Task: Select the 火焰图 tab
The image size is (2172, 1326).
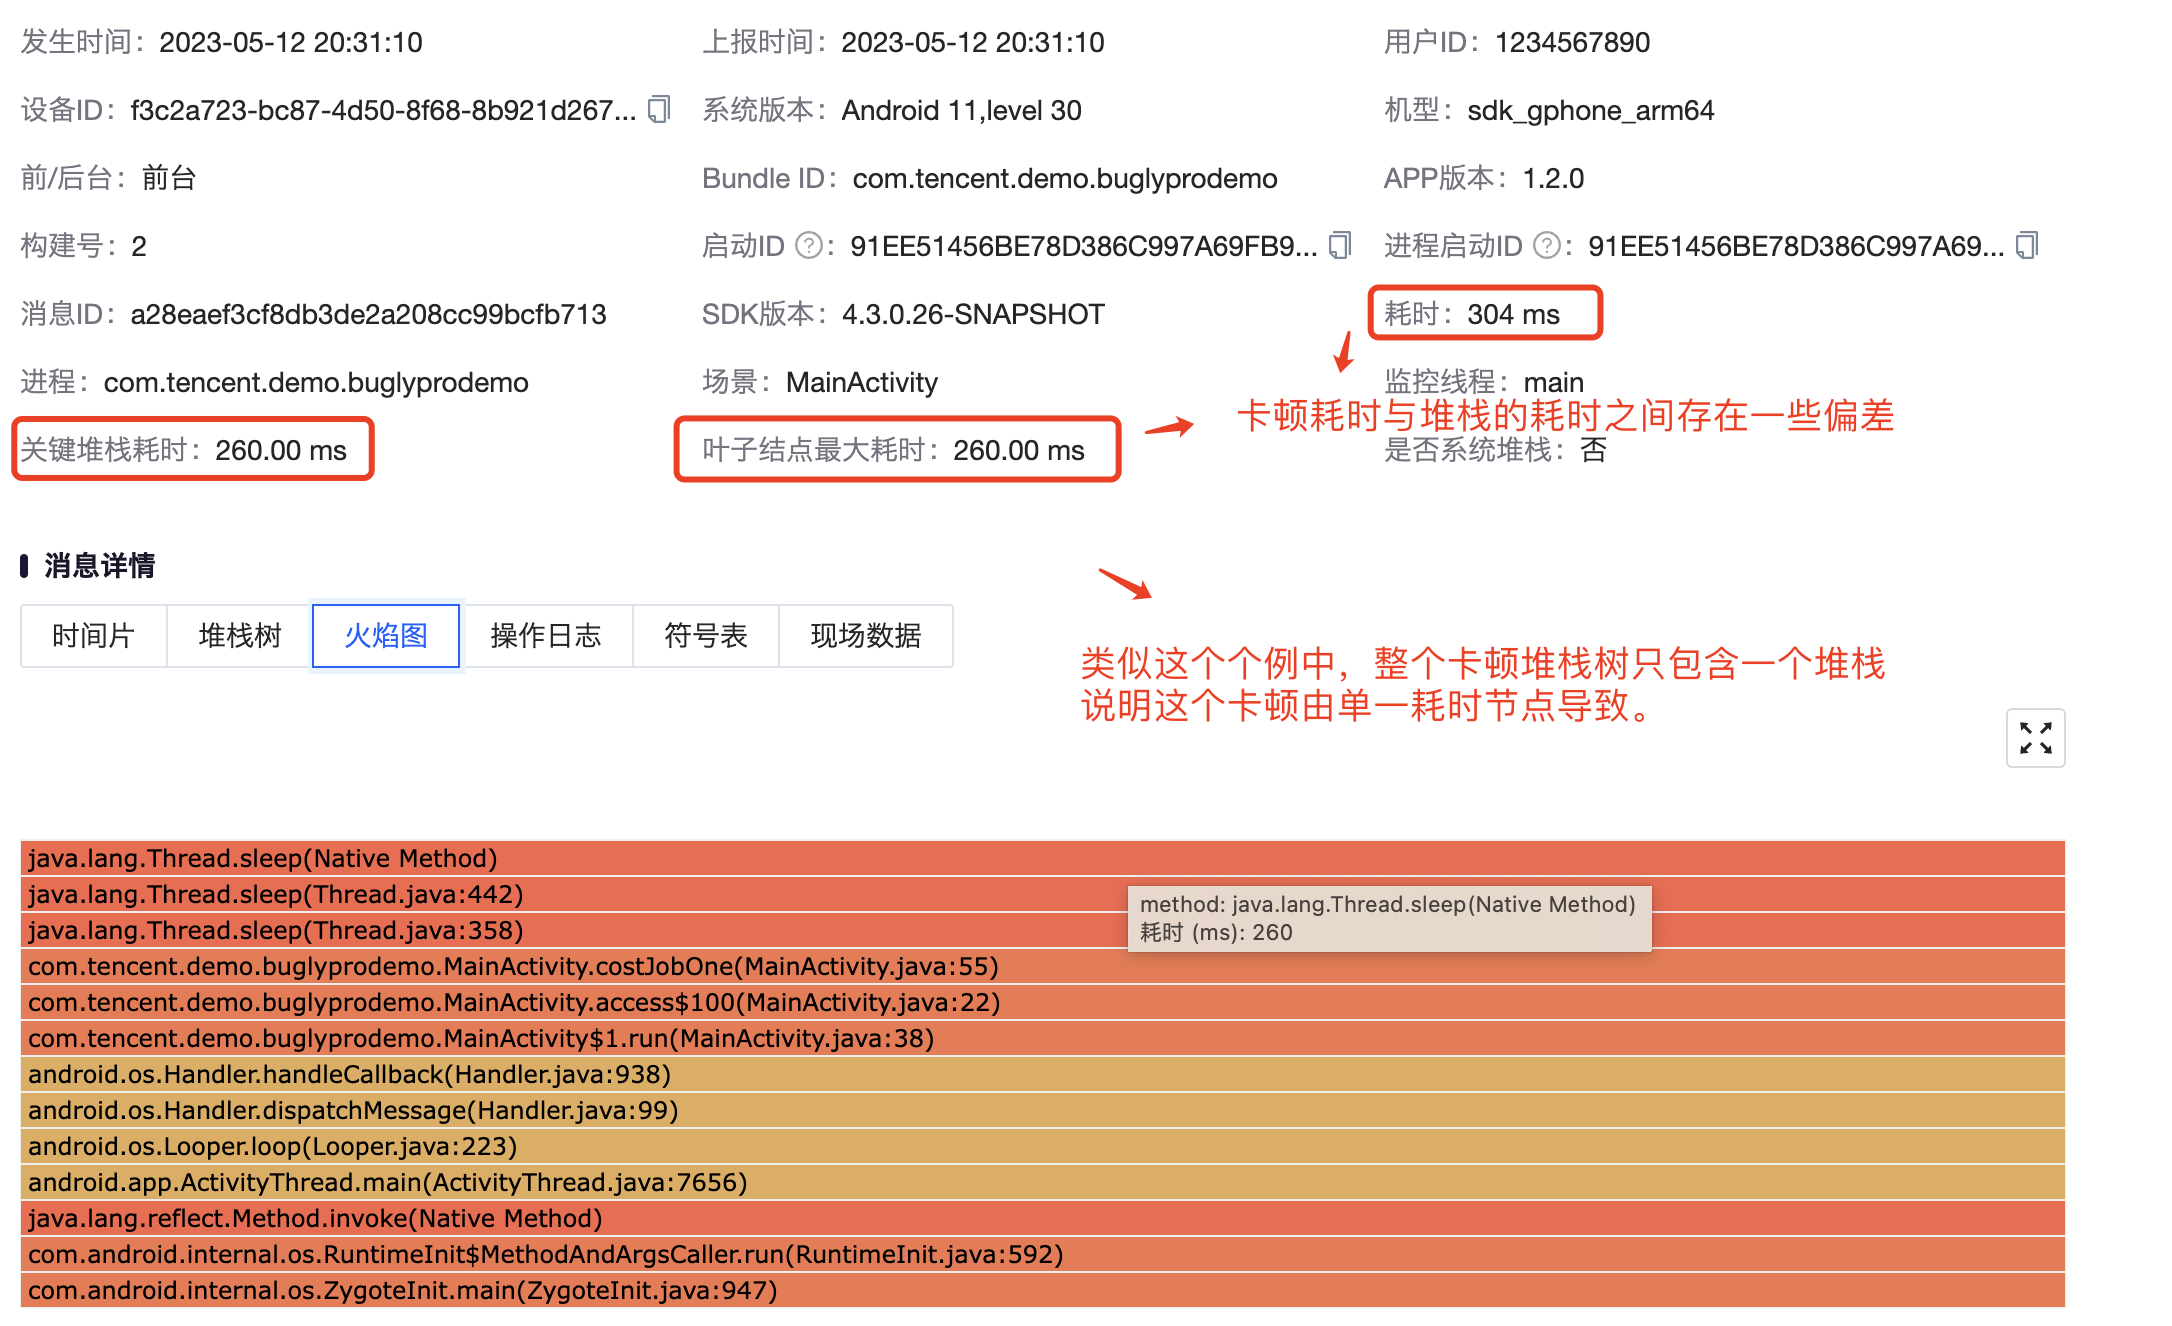Action: [386, 635]
